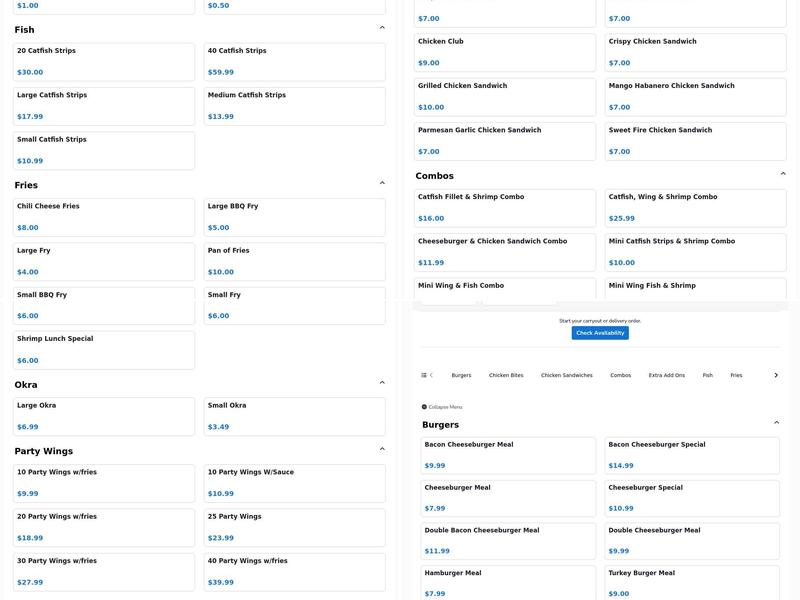Image resolution: width=800 pixels, height=600 pixels.
Task: Add the Large Okra item
Action: click(104, 416)
